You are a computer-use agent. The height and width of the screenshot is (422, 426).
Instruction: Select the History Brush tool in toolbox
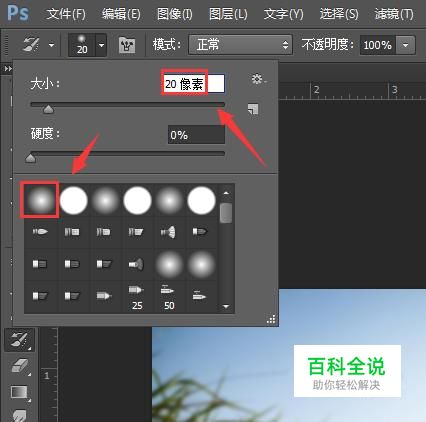[x=19, y=340]
